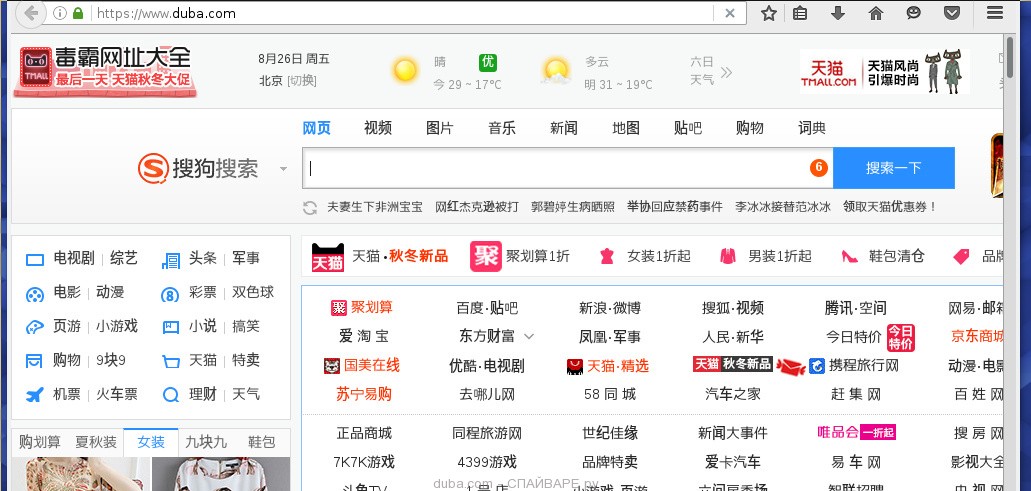Refresh the hot search suggestions icon

coord(310,207)
